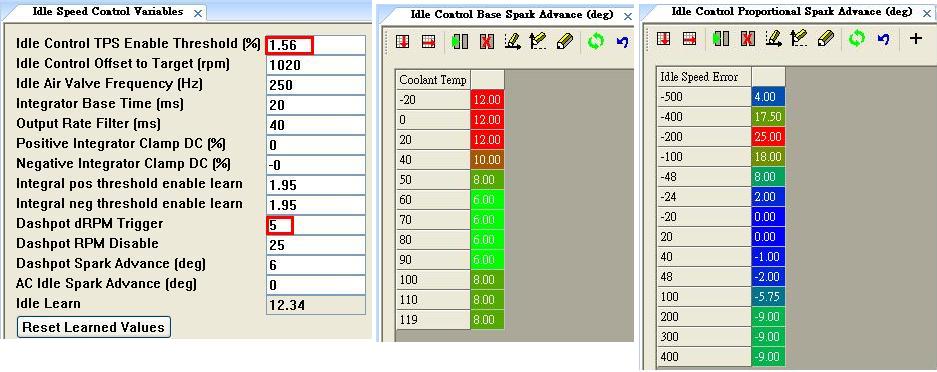Edit the Integrator Base Time field

click(x=316, y=105)
